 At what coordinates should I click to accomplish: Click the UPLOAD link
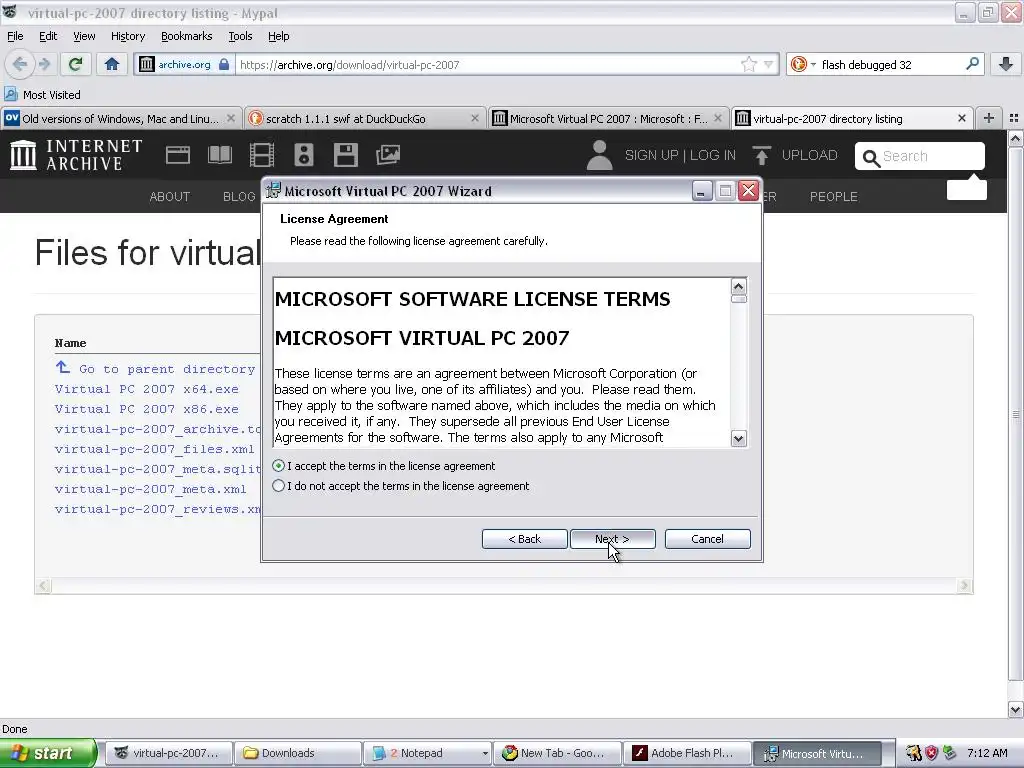point(809,155)
